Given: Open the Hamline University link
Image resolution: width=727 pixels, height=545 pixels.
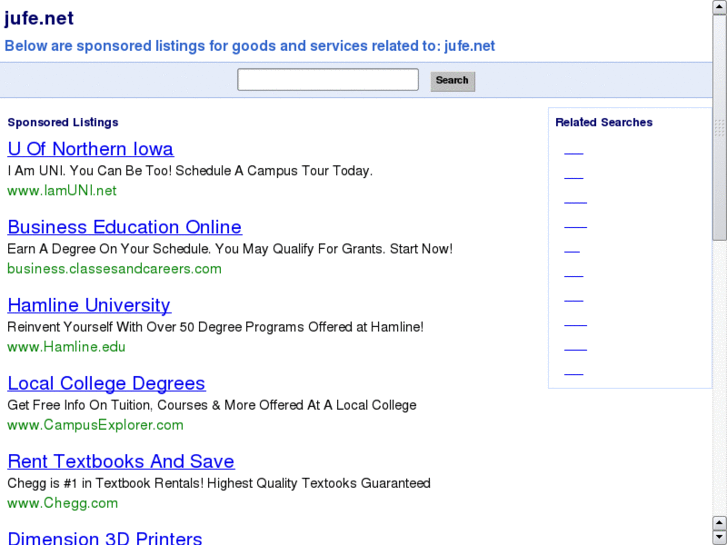Looking at the screenshot, I should click(89, 305).
